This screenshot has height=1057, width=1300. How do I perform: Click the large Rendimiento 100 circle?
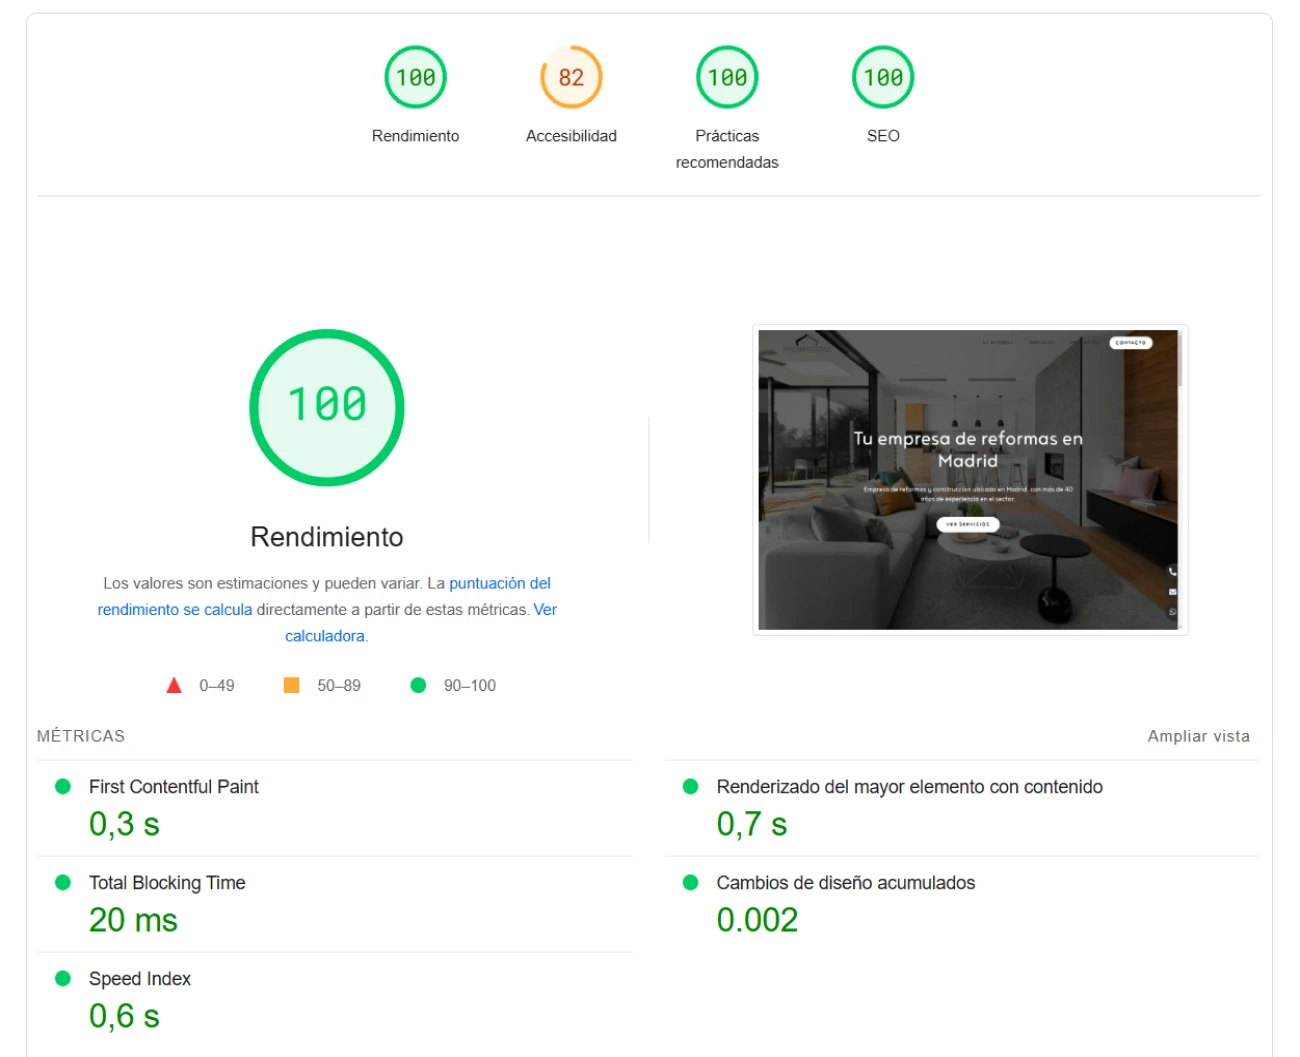click(x=327, y=407)
